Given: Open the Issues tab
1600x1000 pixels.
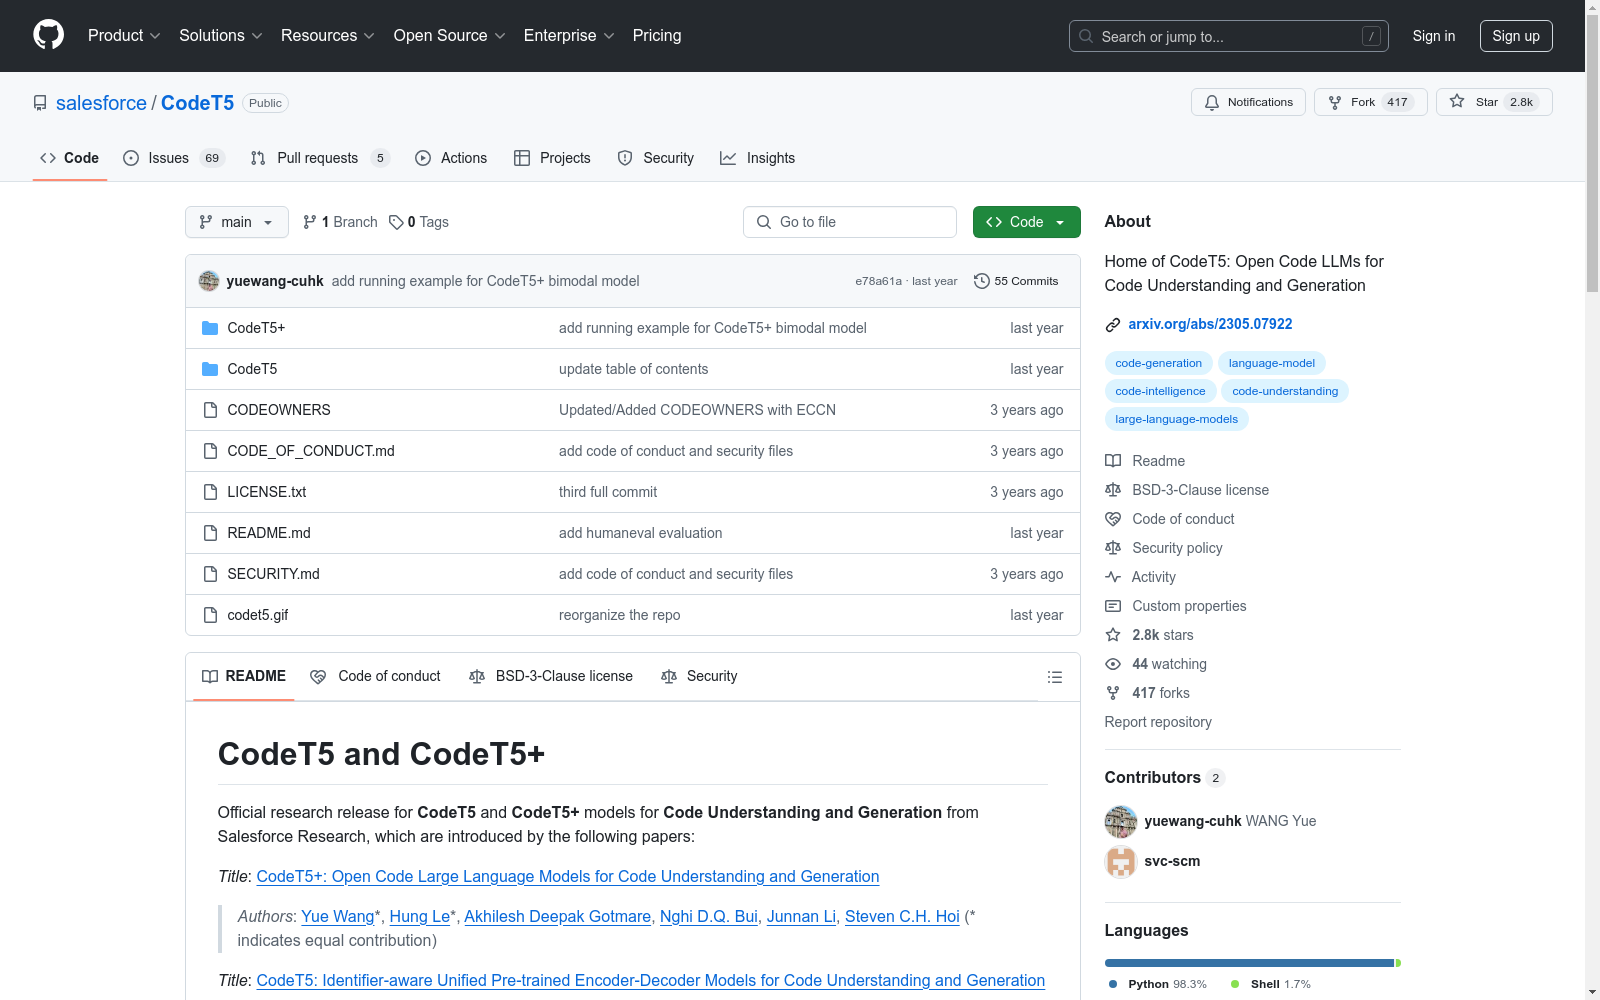Looking at the screenshot, I should pos(174,158).
